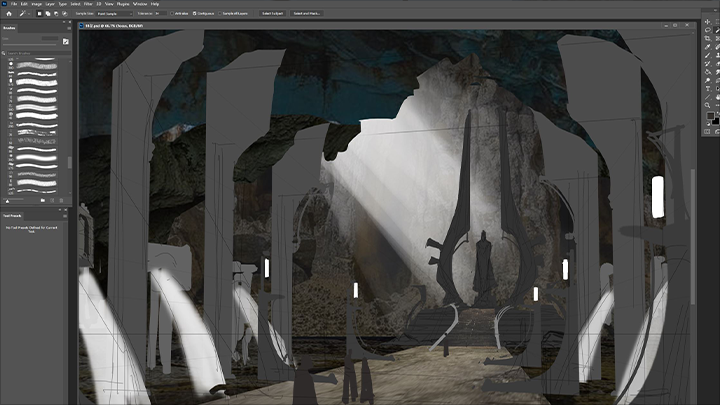Screen dimensions: 720x405
Task: Open the Layer menu
Action: [x=50, y=4]
